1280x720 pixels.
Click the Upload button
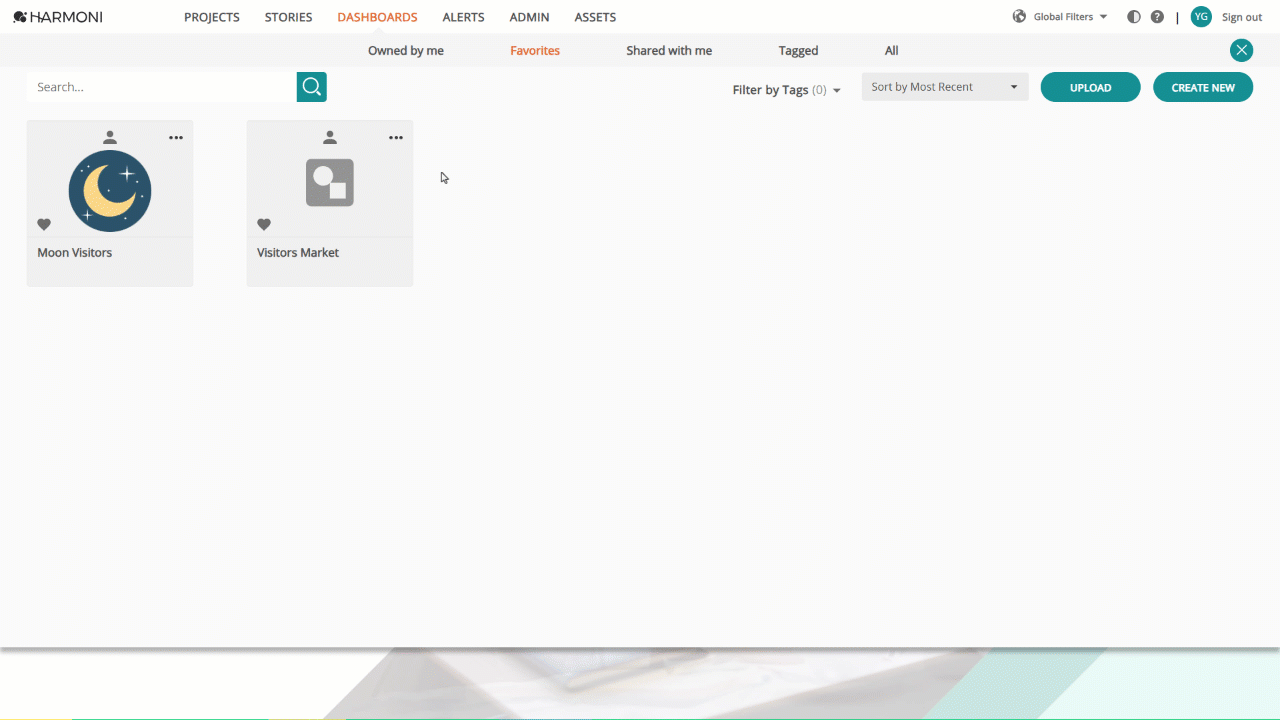click(1090, 87)
